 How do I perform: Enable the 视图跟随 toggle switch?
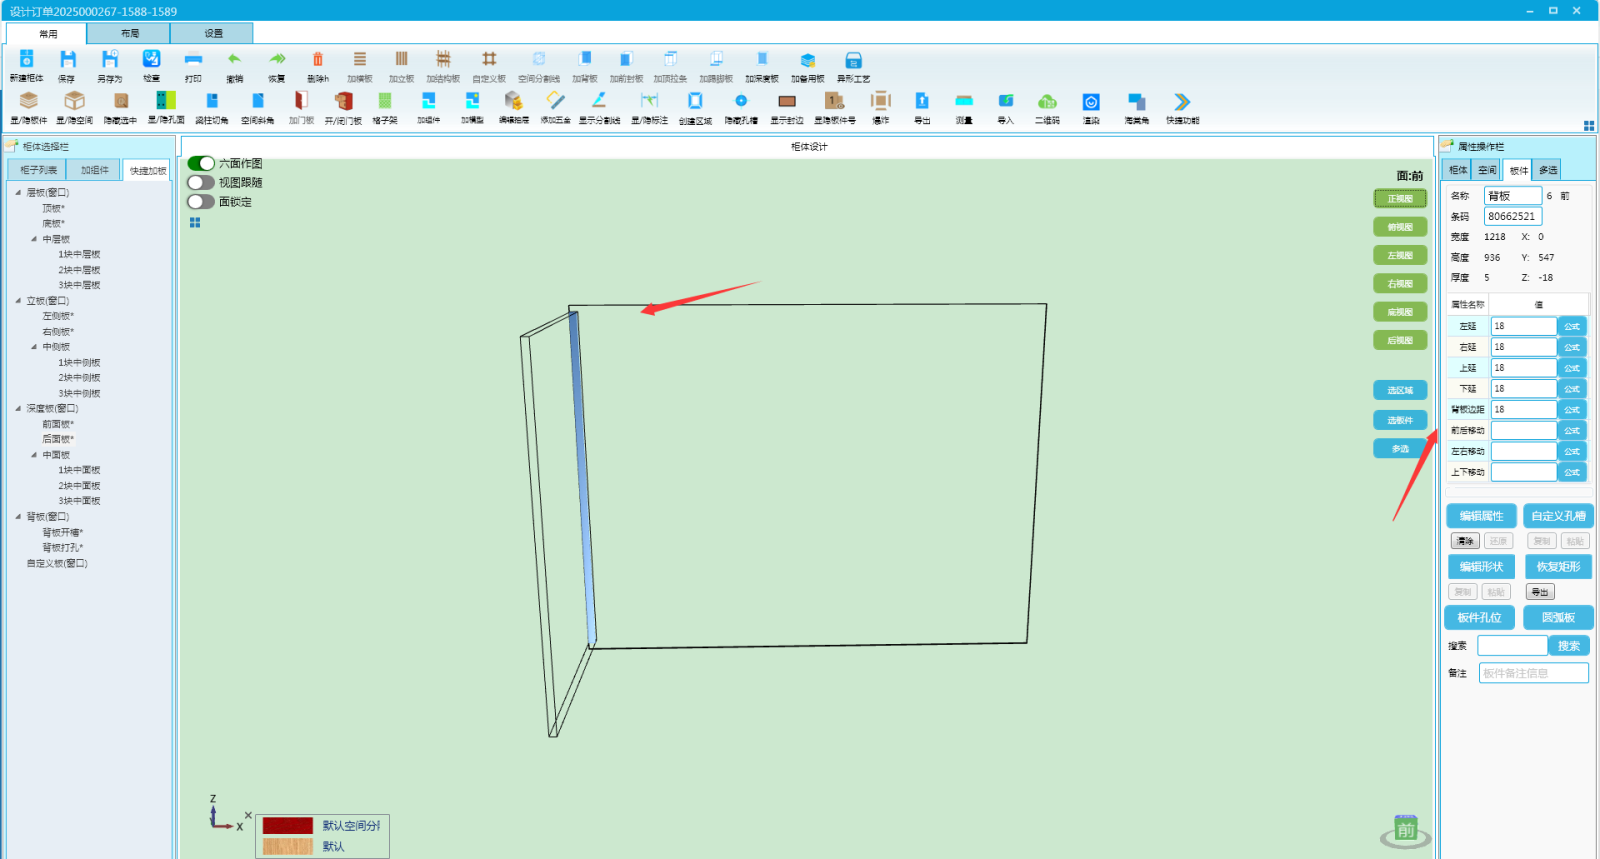(x=201, y=182)
